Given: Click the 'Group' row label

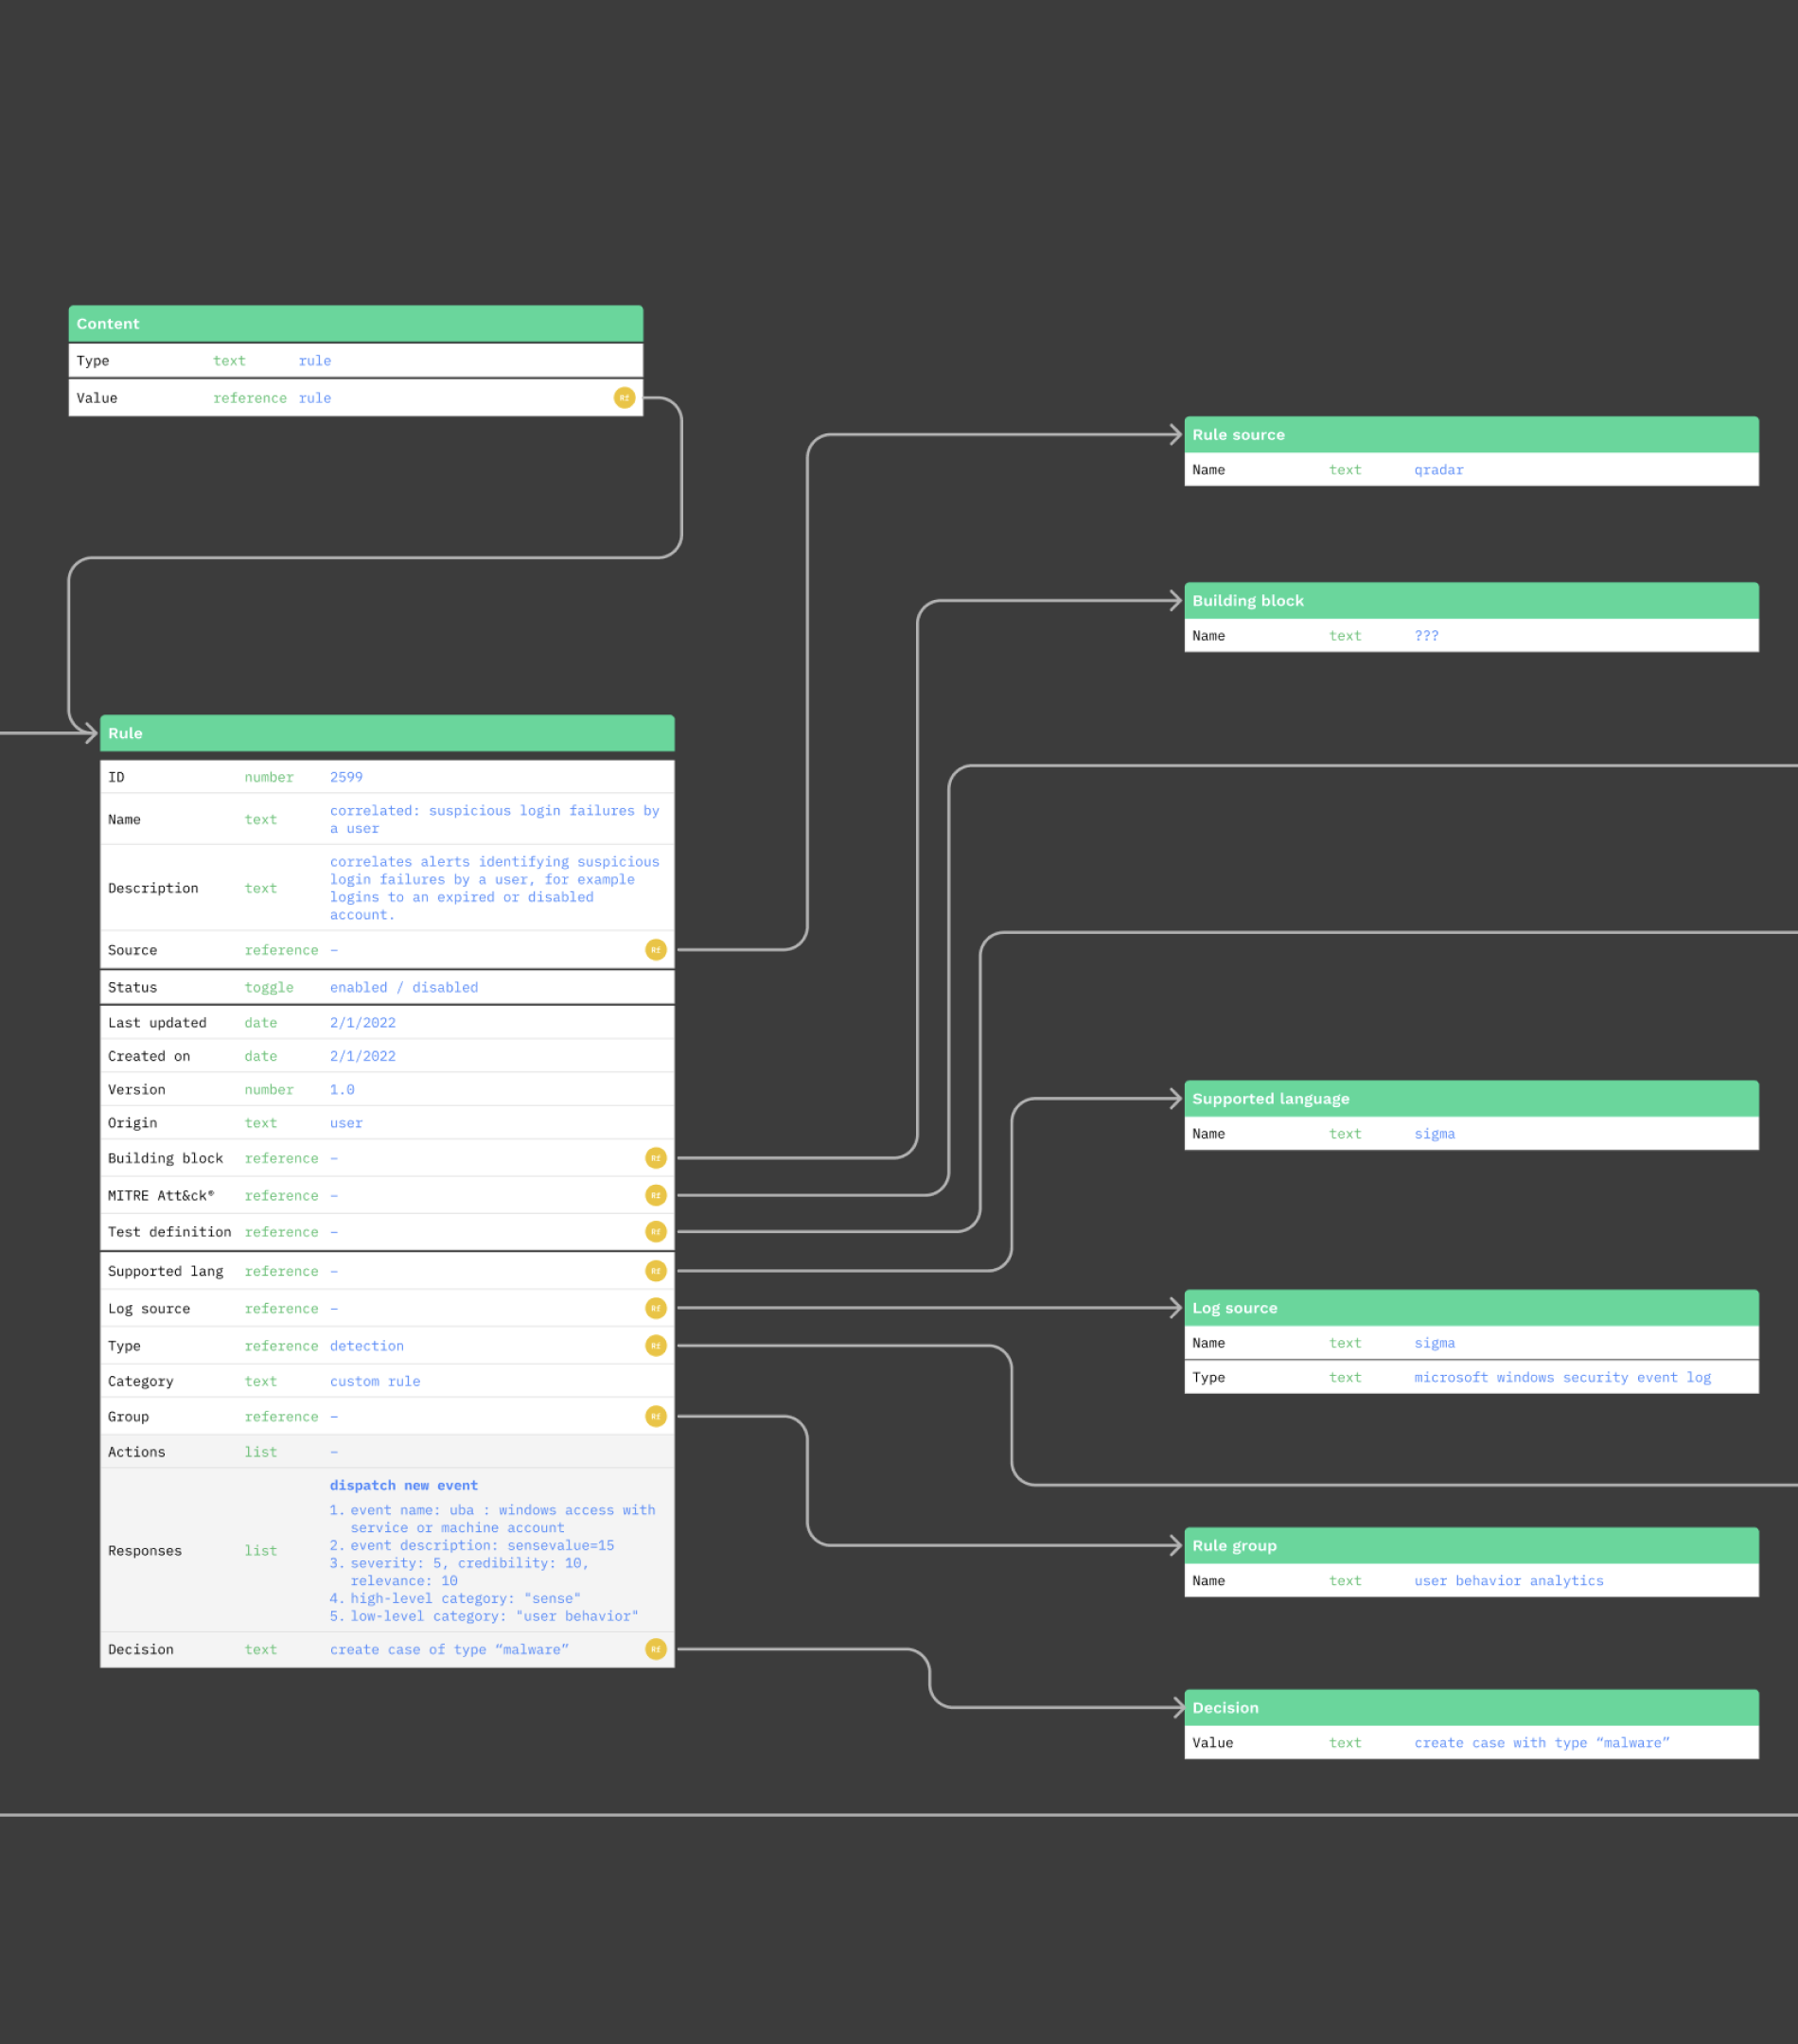Looking at the screenshot, I should click(x=128, y=1416).
